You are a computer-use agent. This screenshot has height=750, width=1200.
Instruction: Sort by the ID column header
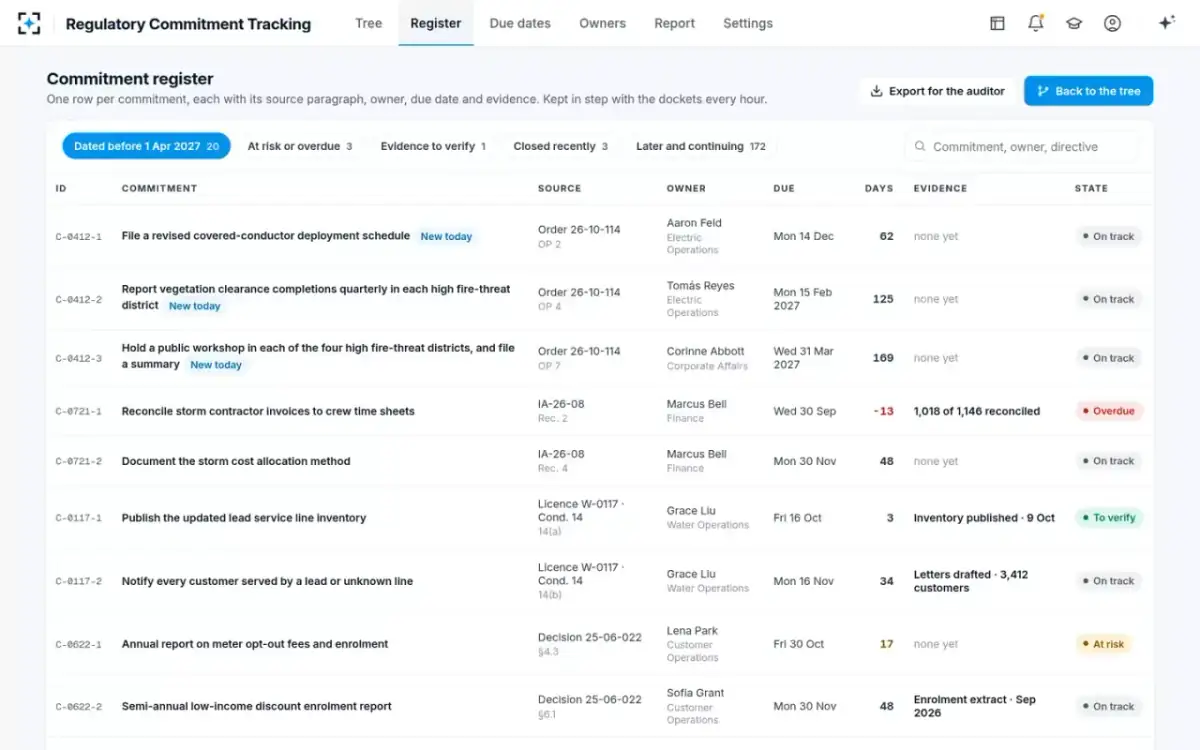[x=61, y=188]
